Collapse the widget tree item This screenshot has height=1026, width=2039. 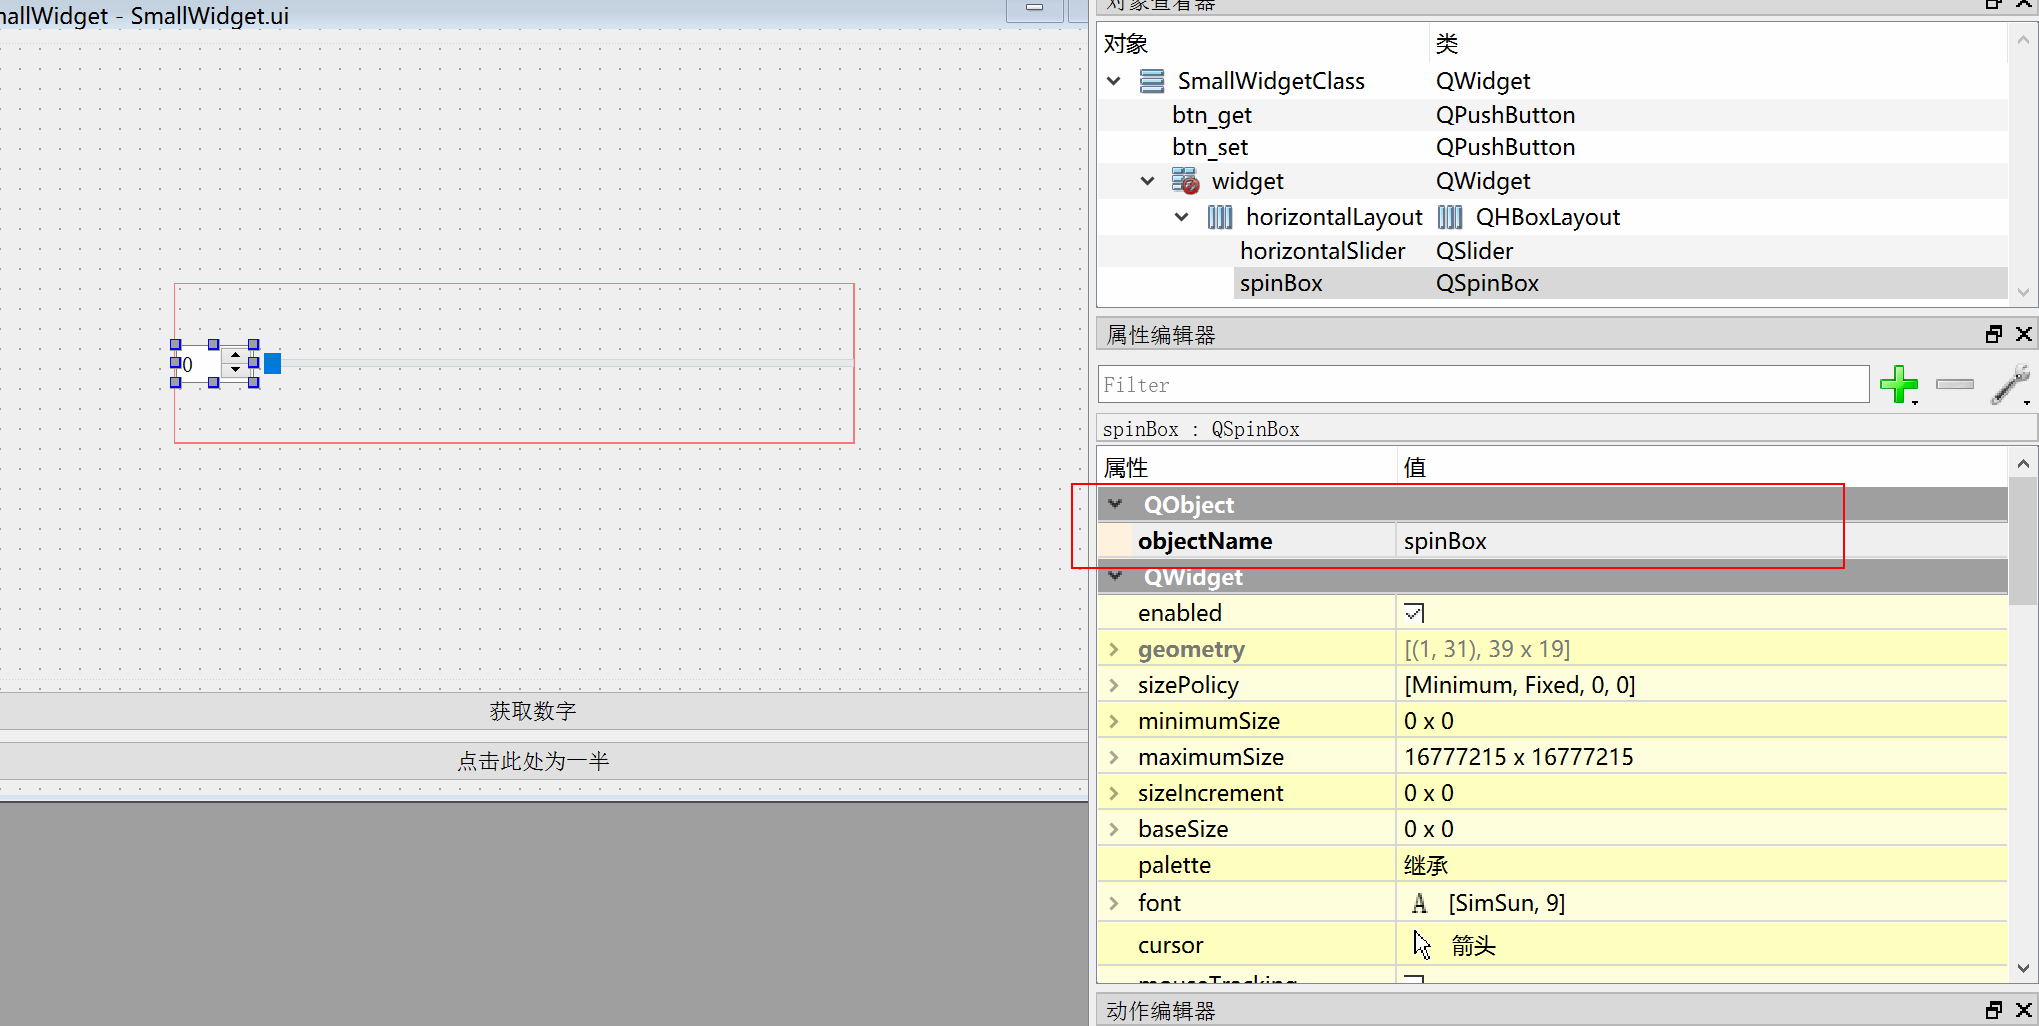click(x=1147, y=181)
